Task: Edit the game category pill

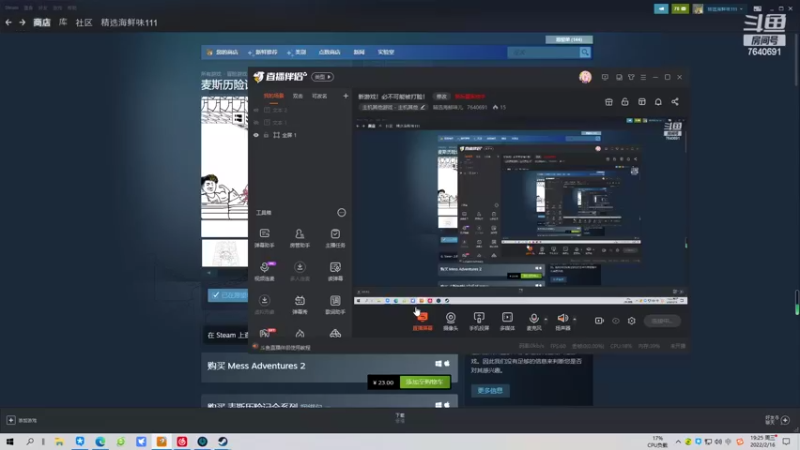Action: pyautogui.click(x=393, y=107)
